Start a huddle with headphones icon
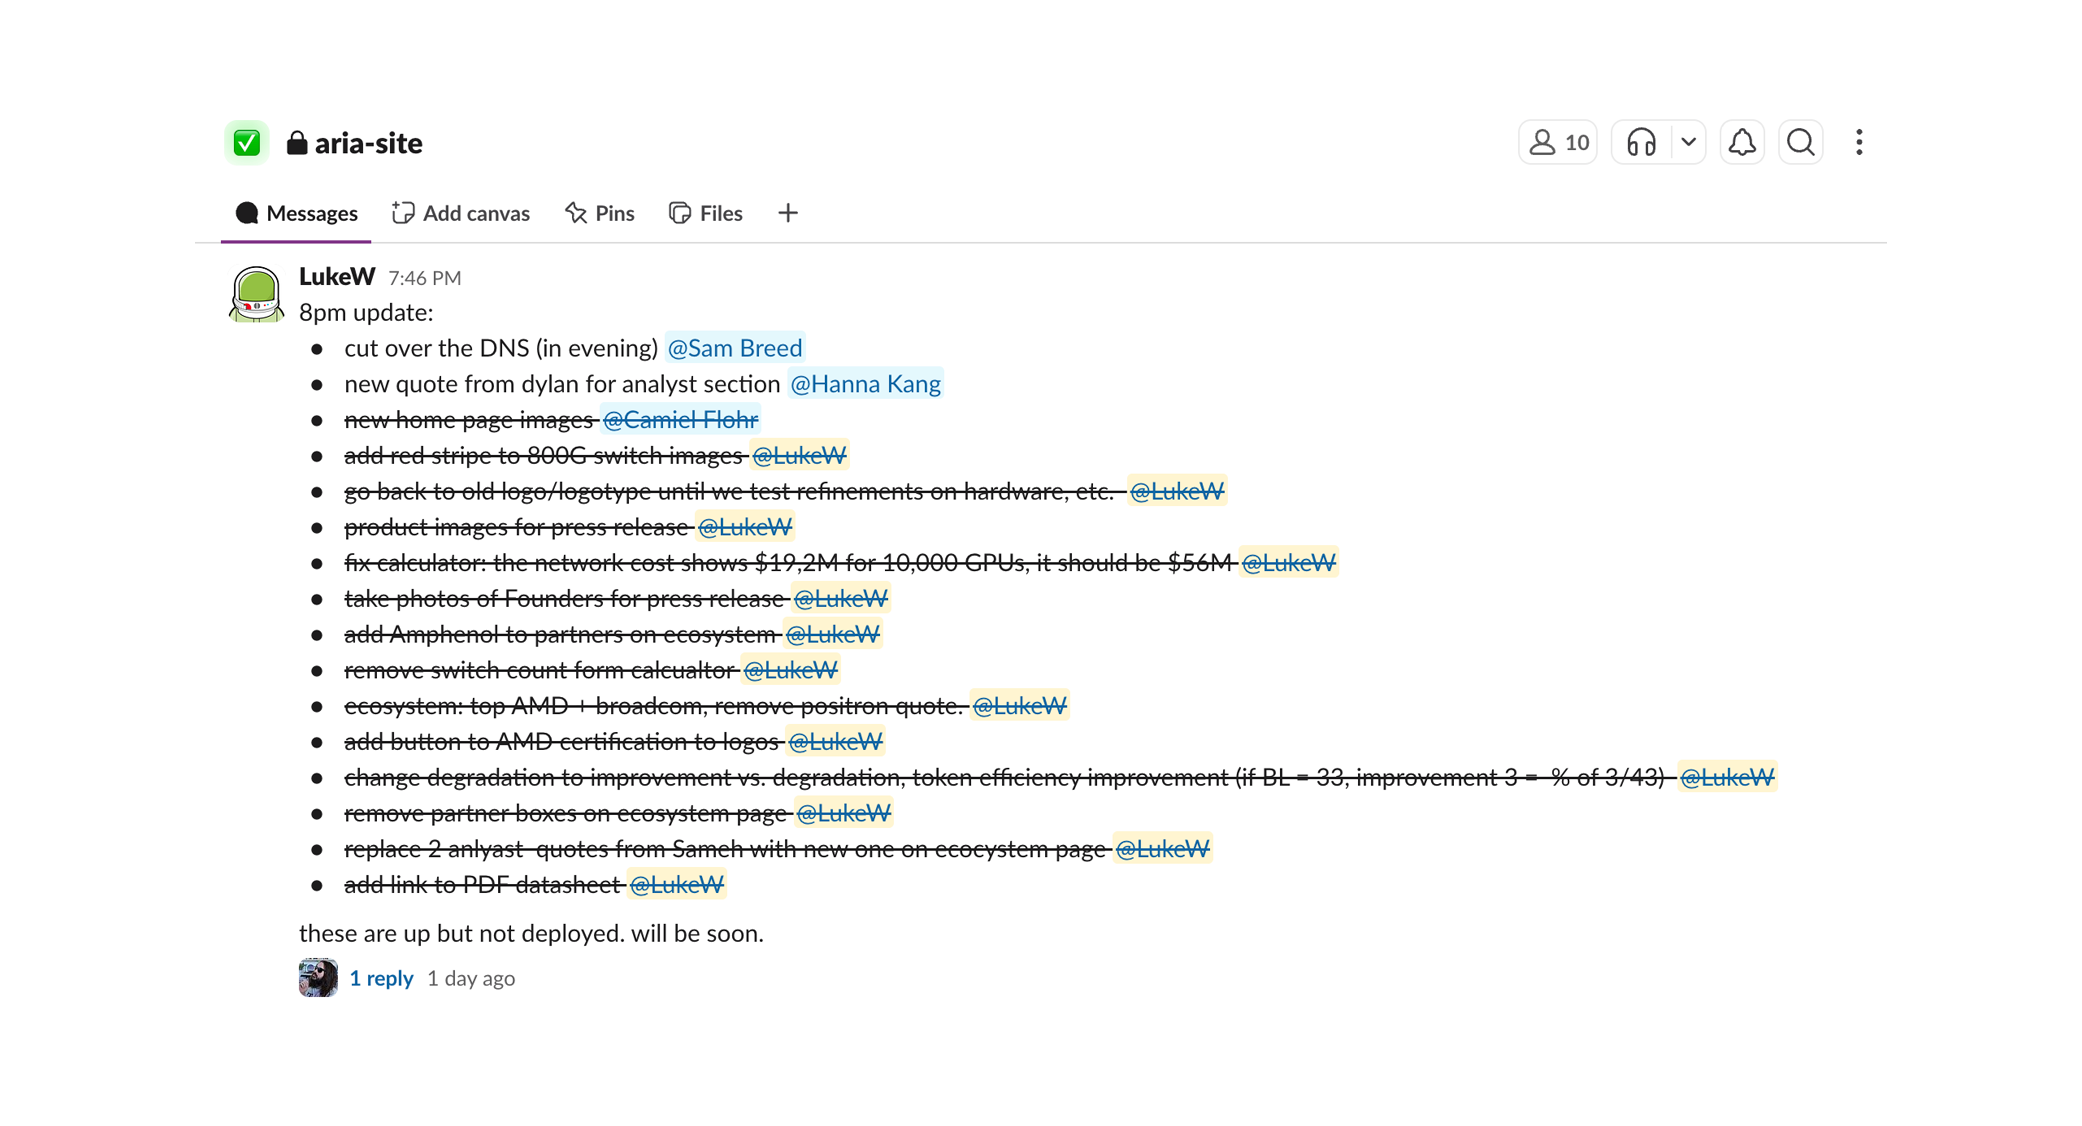Image resolution: width=2082 pixels, height=1126 pixels. 1641,143
